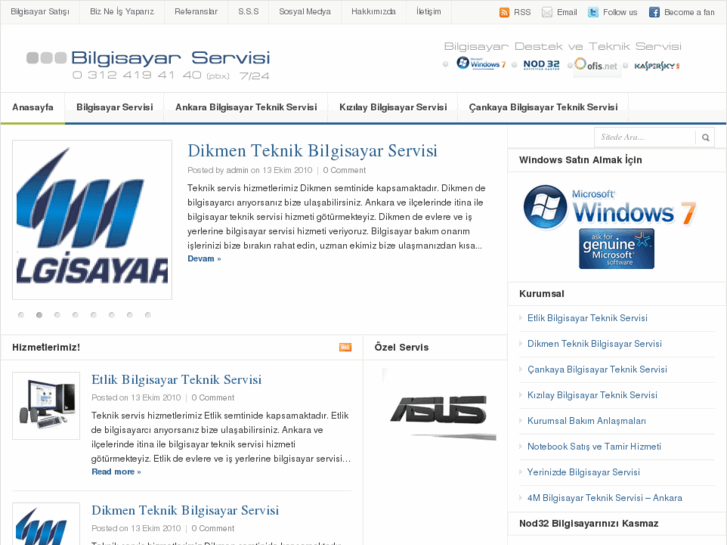Click the ASUS logo under Özel Servis
This screenshot has height=545, width=727.
[x=439, y=410]
